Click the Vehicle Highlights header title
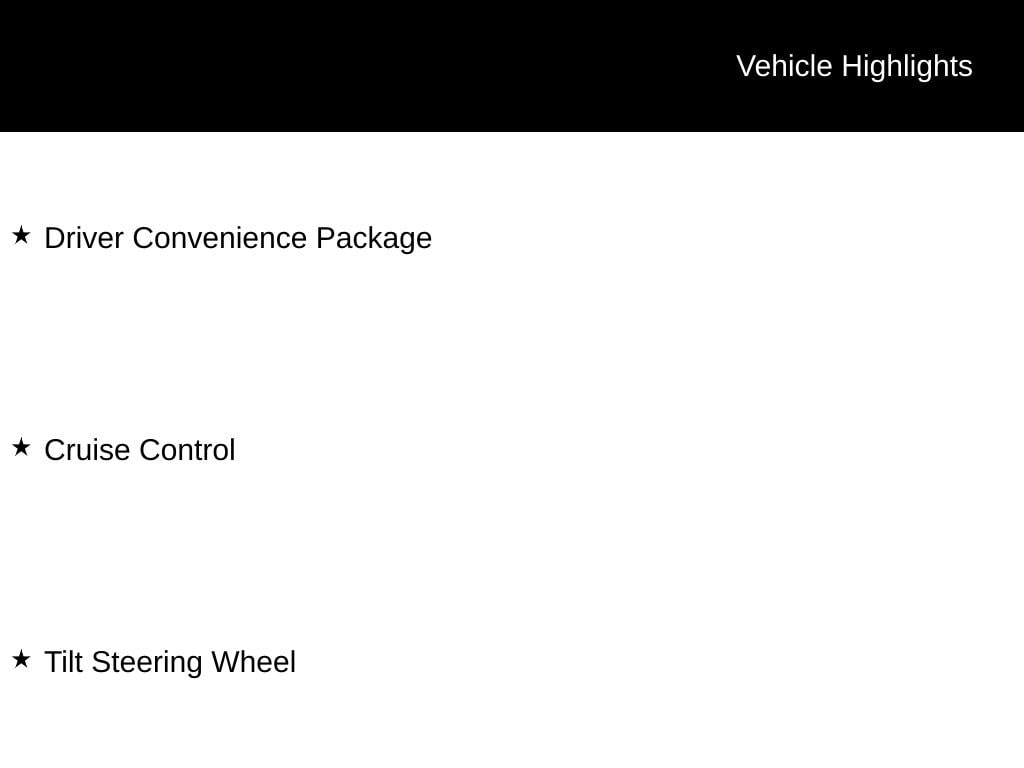The image size is (1024, 768). click(x=854, y=66)
